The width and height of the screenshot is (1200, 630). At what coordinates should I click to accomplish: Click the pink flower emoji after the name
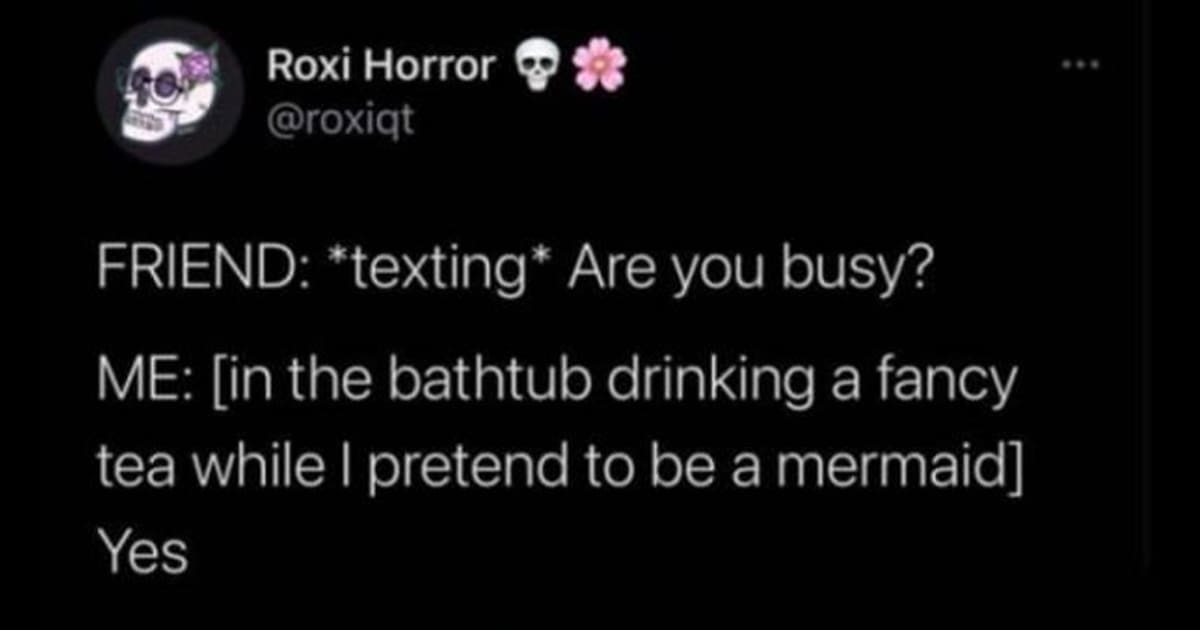597,66
